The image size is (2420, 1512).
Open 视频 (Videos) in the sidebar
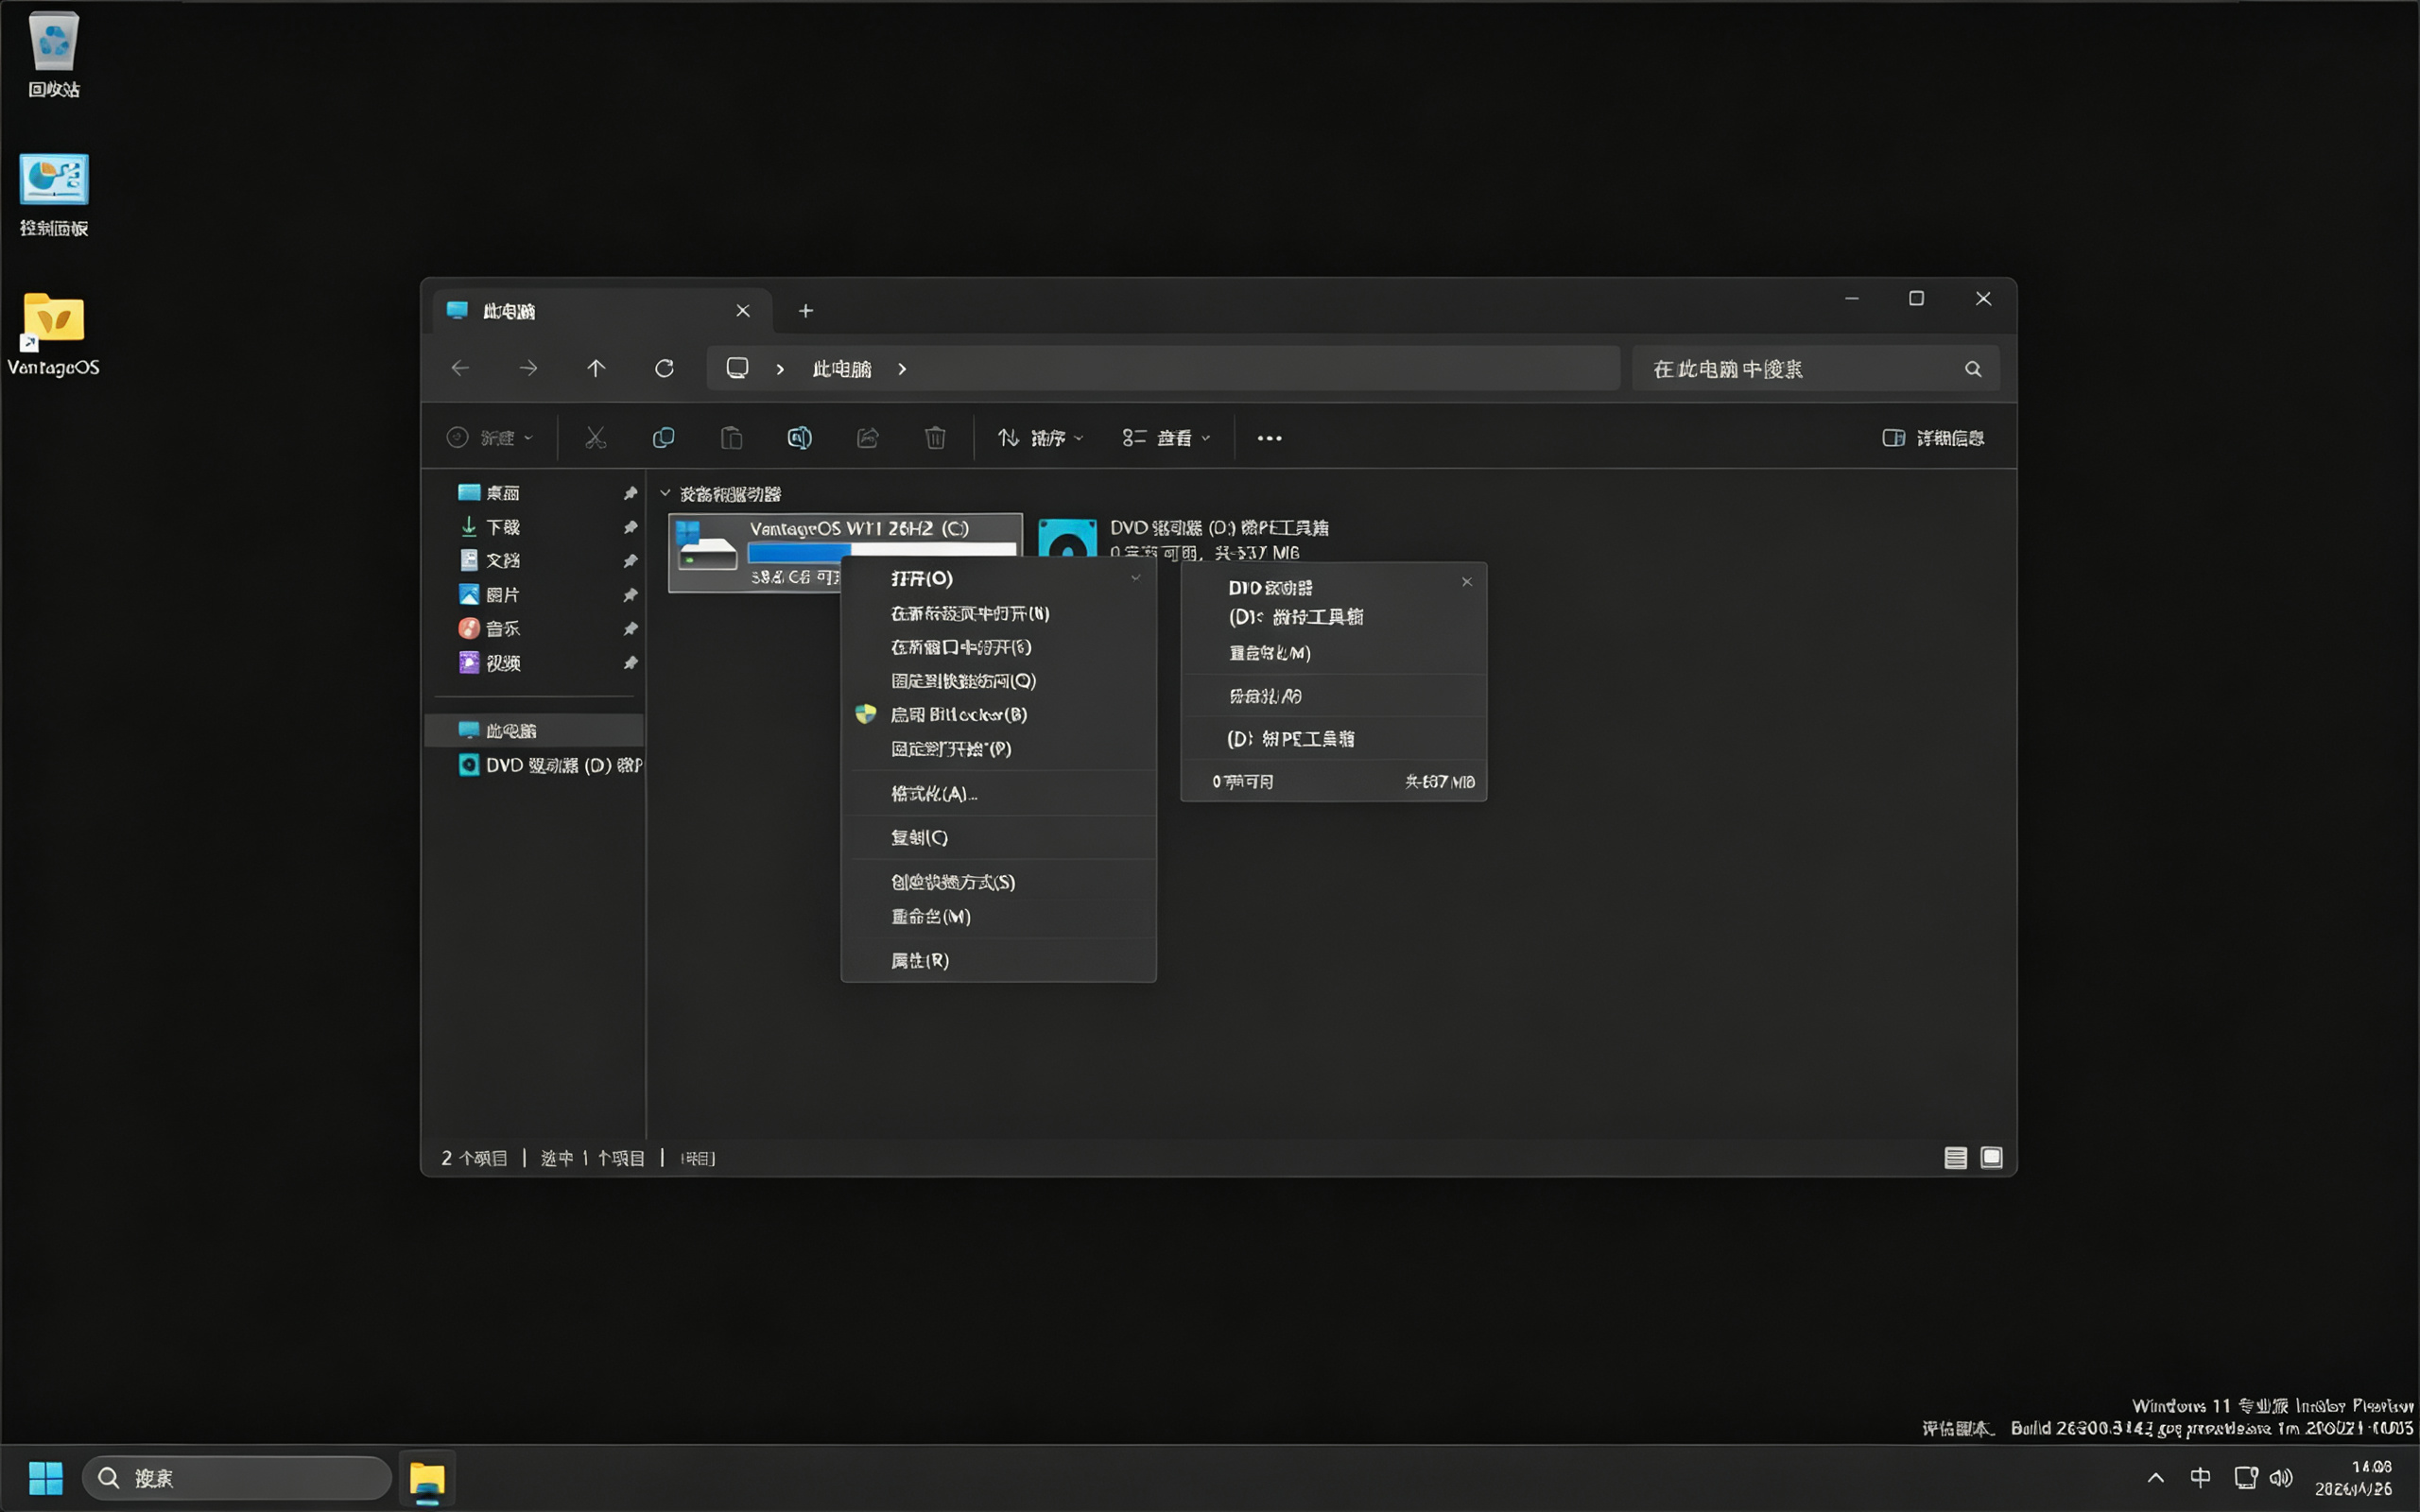503,663
